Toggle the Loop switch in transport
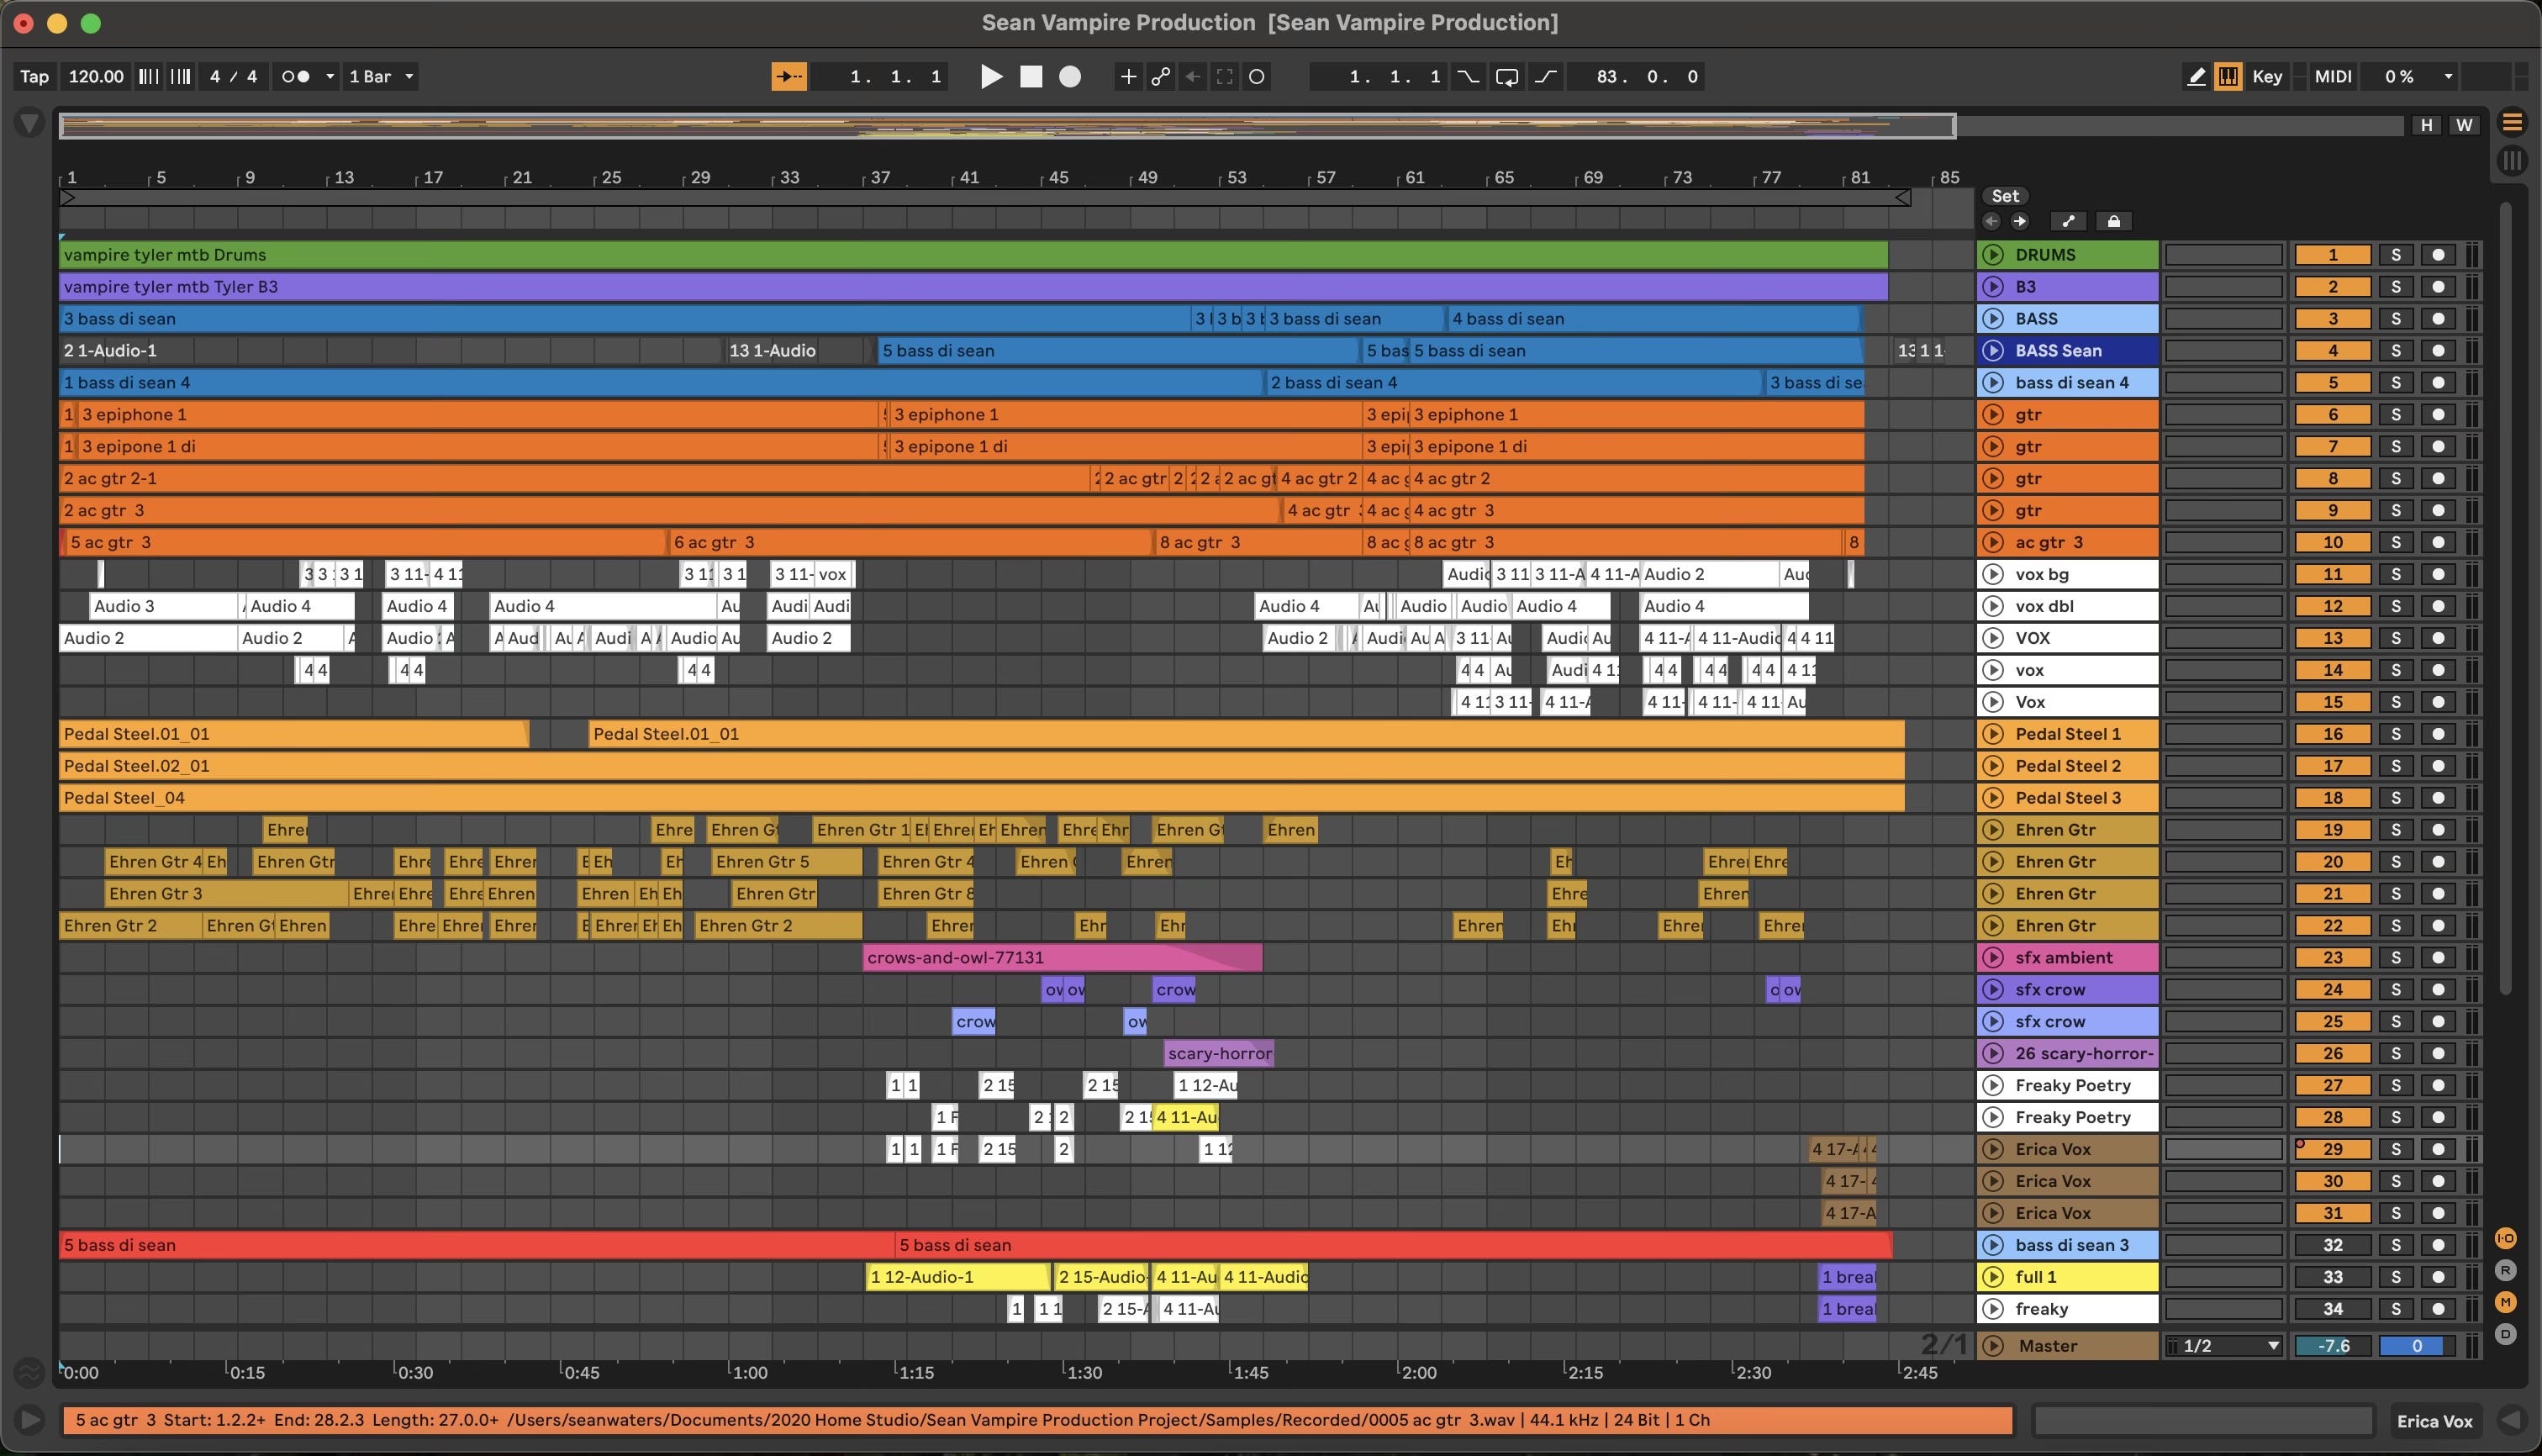The image size is (2542, 1456). 1506,77
